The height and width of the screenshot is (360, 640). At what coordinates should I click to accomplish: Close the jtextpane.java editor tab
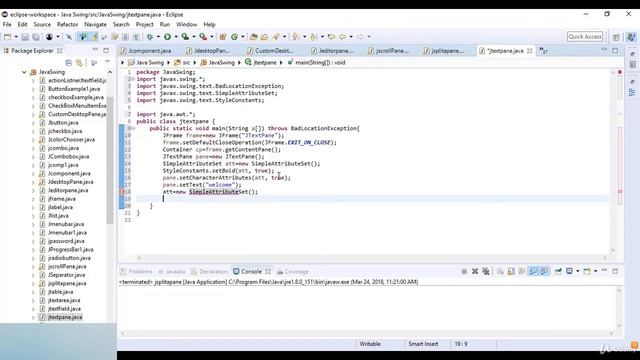click(529, 51)
